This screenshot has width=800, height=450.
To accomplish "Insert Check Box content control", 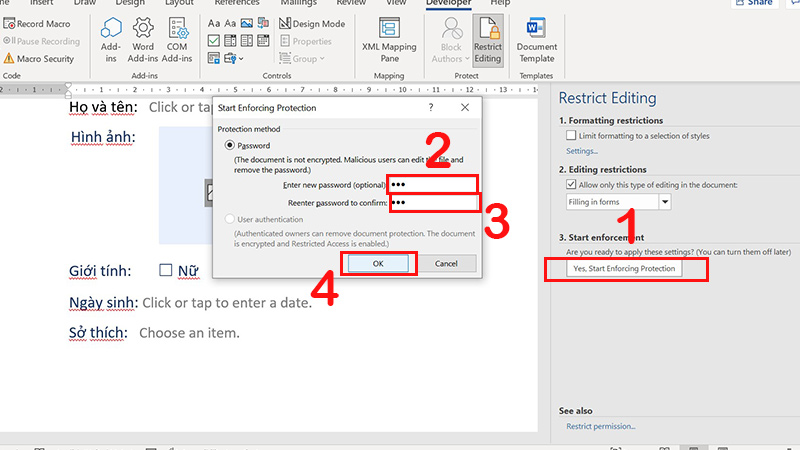I will pyautogui.click(x=214, y=41).
